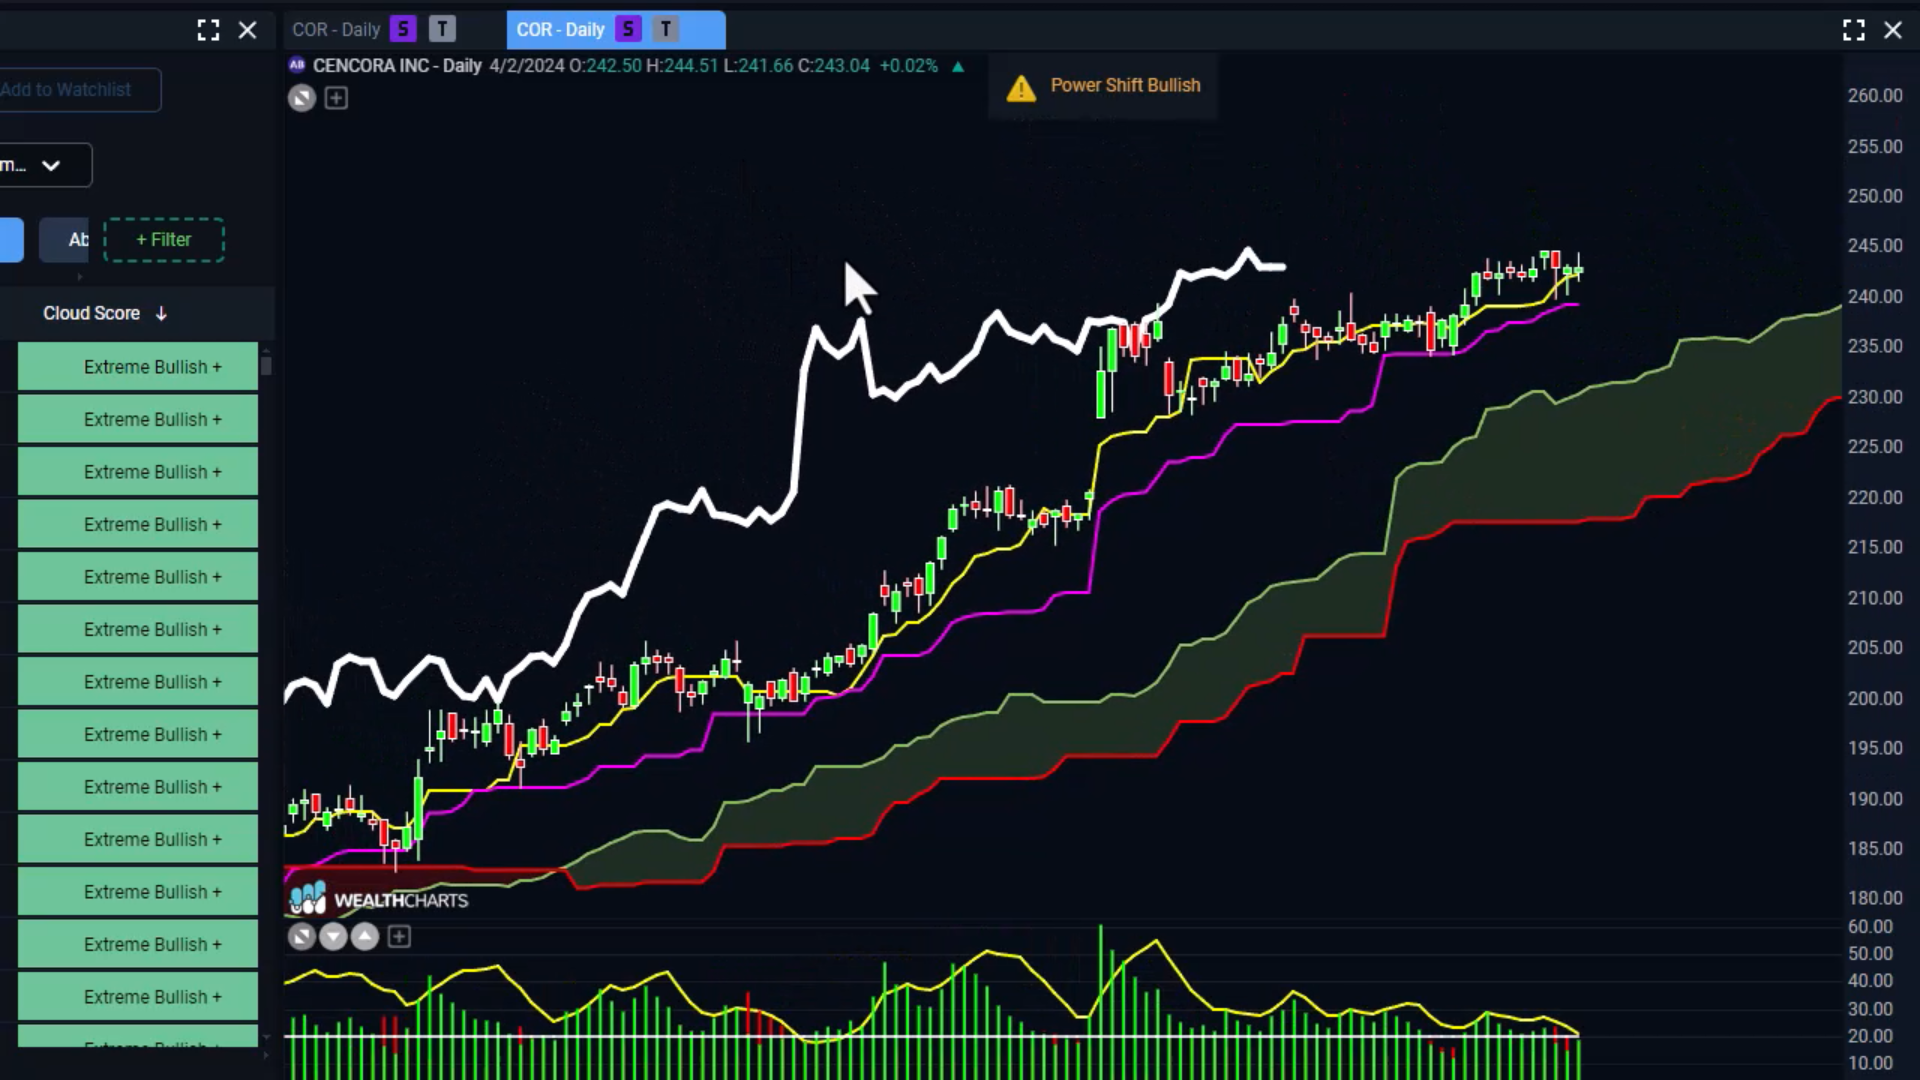Viewport: 1920px width, 1080px height.
Task: Click the Cloud Score column header
Action: tap(91, 314)
